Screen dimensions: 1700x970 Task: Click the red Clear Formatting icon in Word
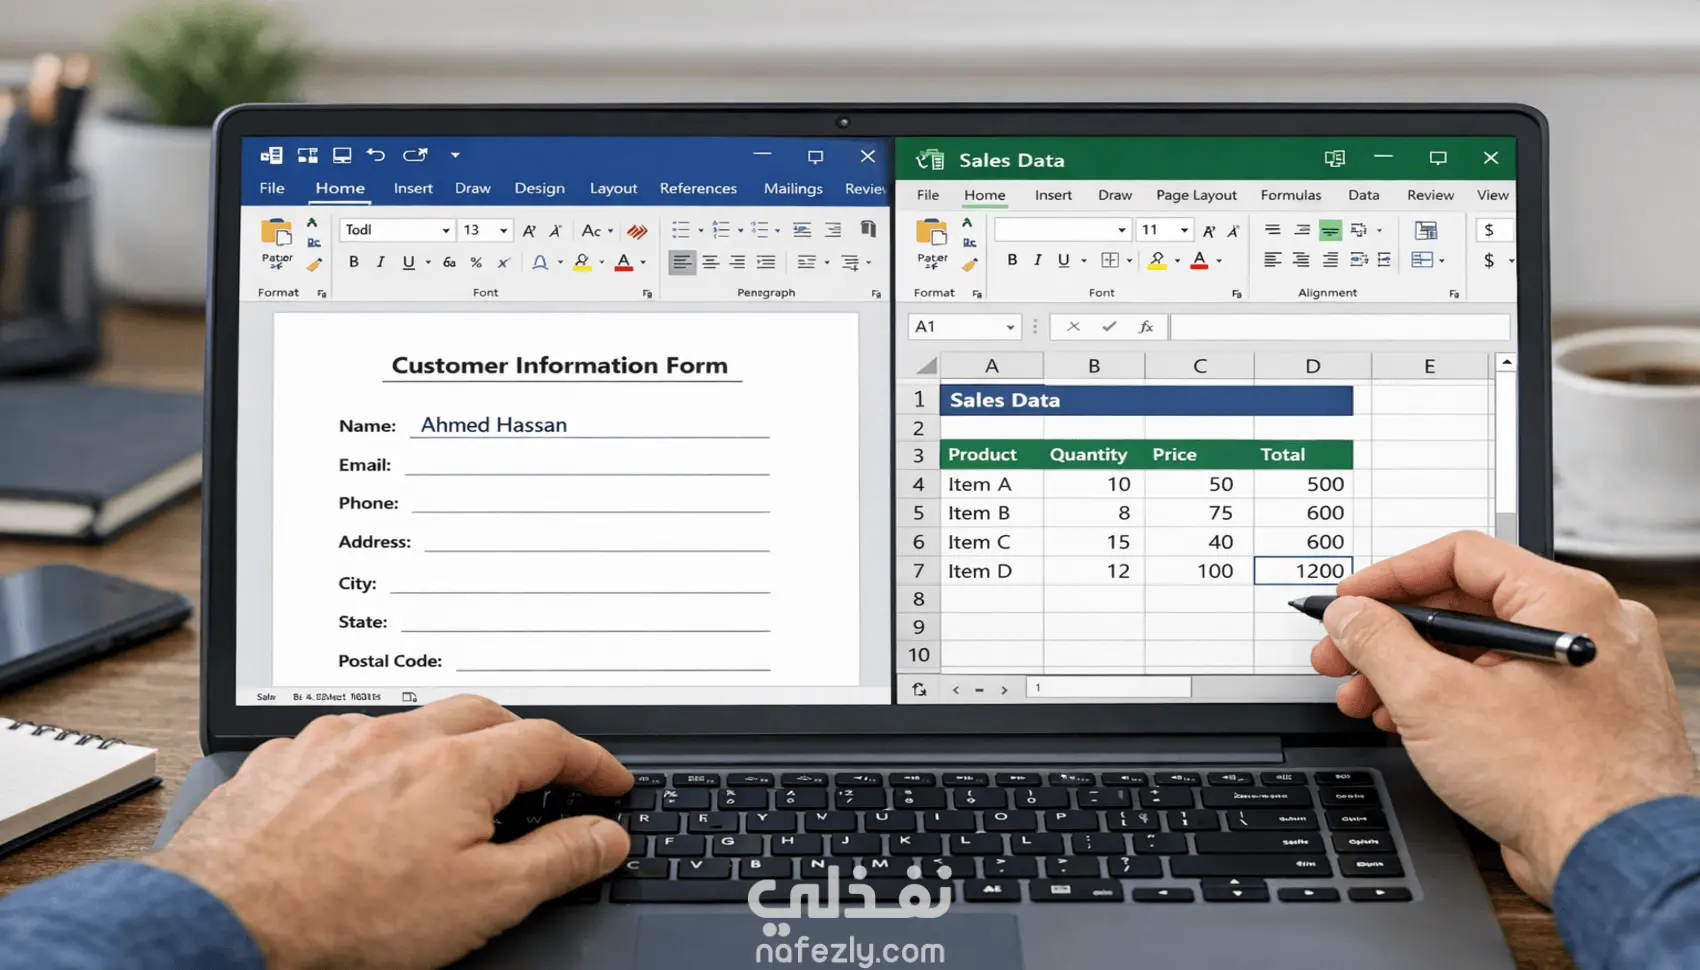pyautogui.click(x=637, y=231)
